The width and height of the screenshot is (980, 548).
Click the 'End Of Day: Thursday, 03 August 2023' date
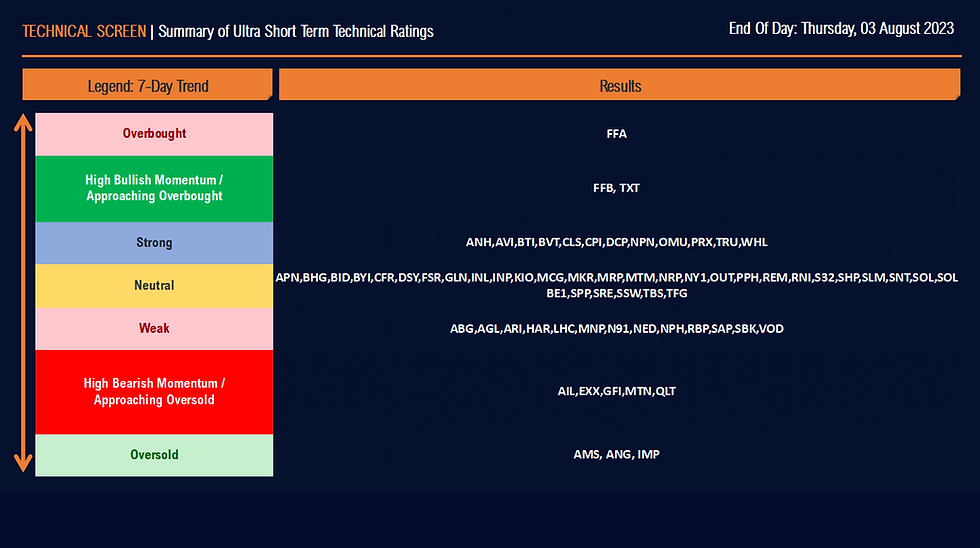tap(841, 29)
